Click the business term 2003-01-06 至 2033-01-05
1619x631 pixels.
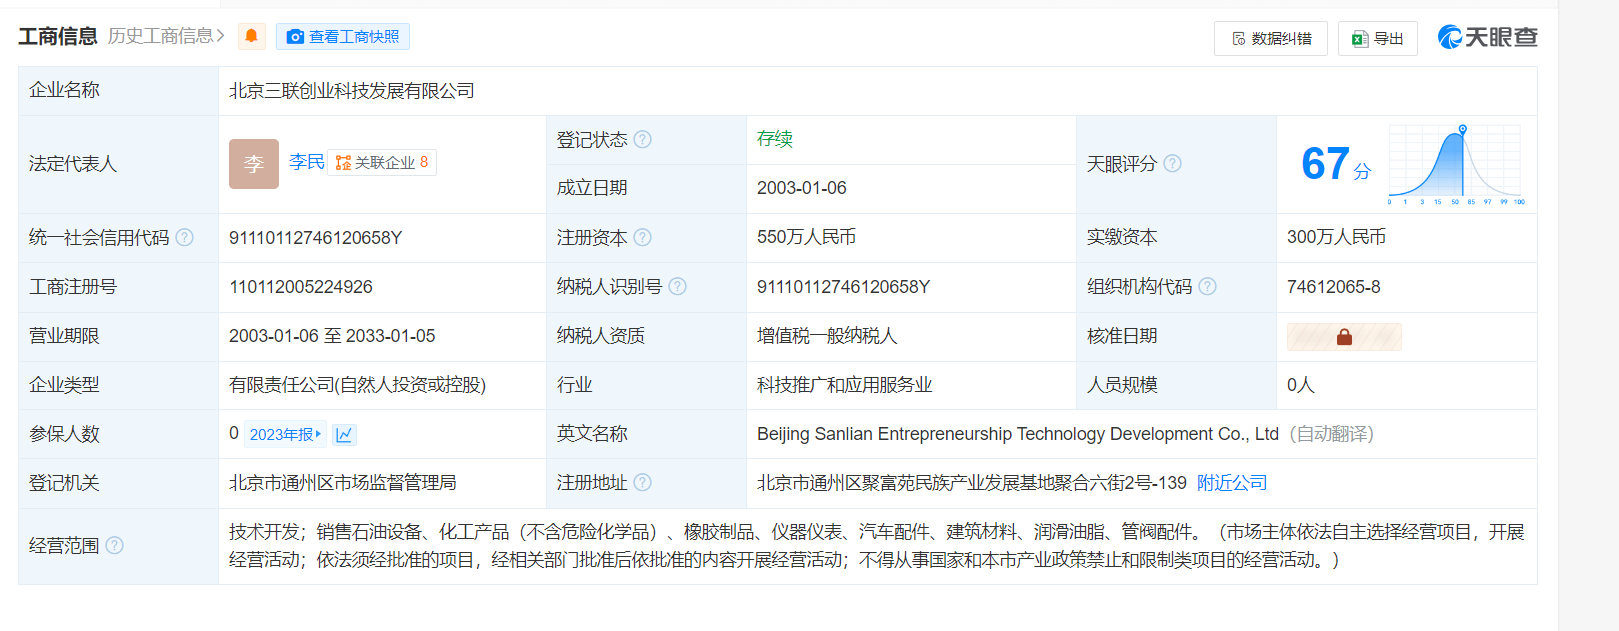click(x=332, y=336)
